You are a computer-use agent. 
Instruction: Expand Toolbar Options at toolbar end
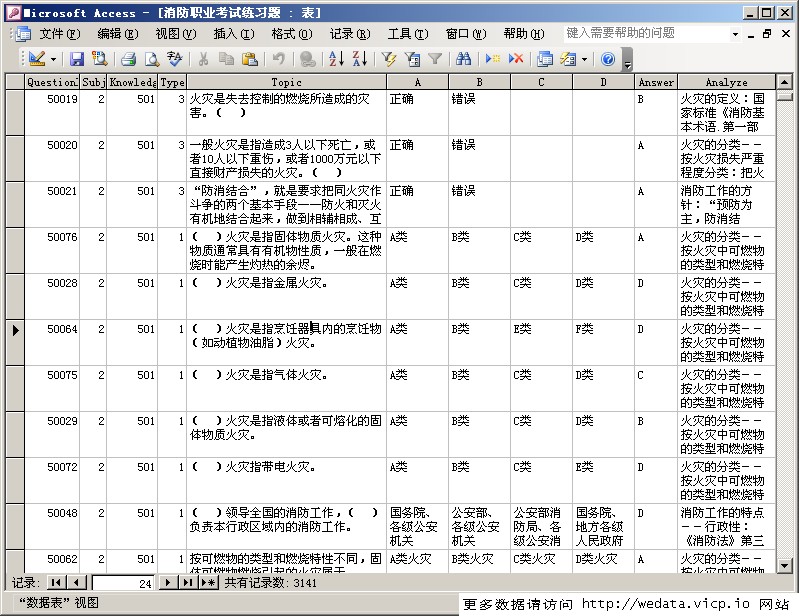click(x=628, y=59)
